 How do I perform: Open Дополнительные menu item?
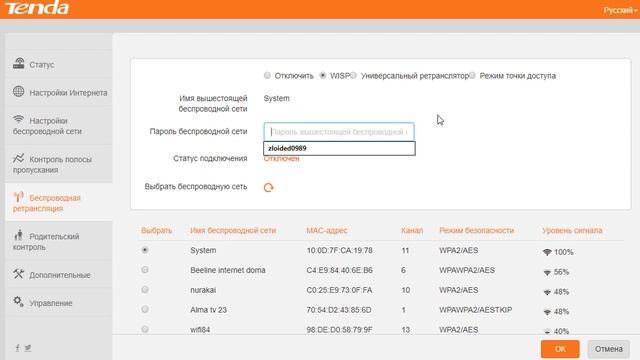60,275
